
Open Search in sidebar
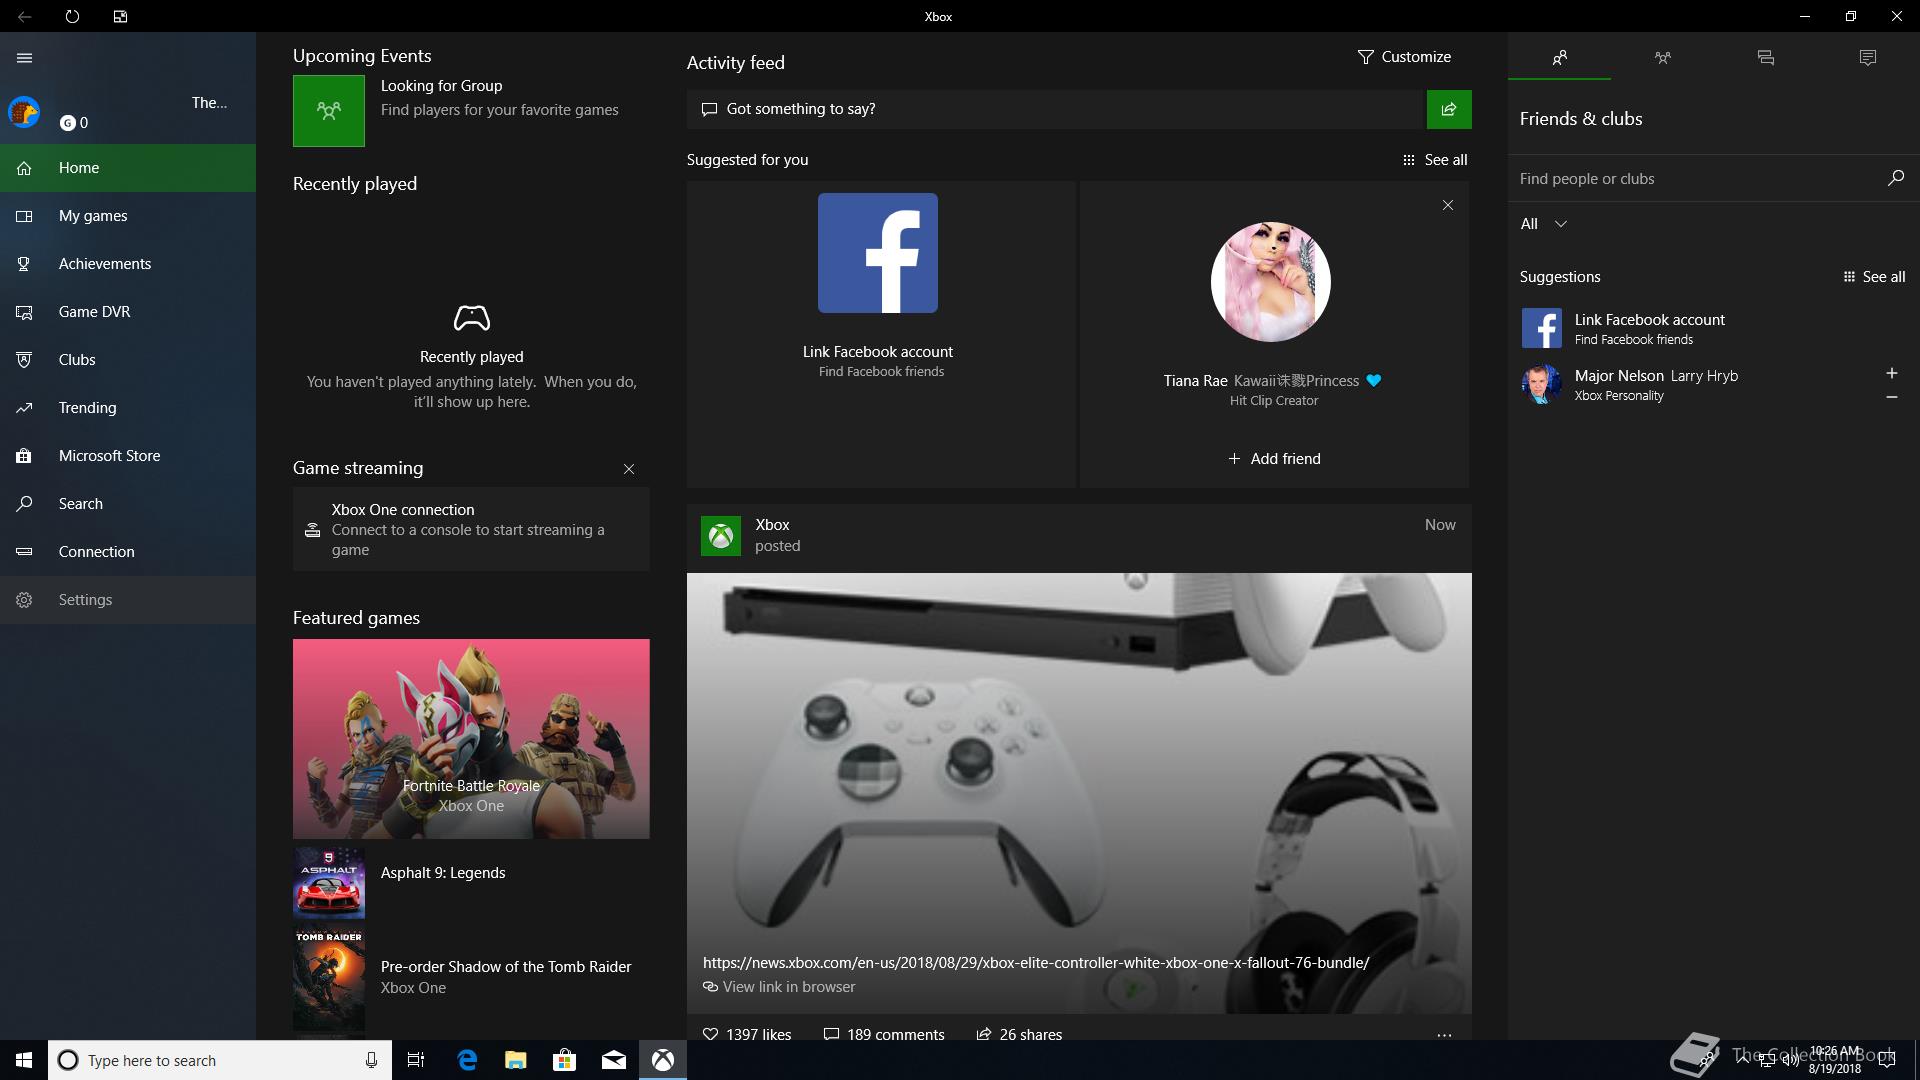[128, 504]
